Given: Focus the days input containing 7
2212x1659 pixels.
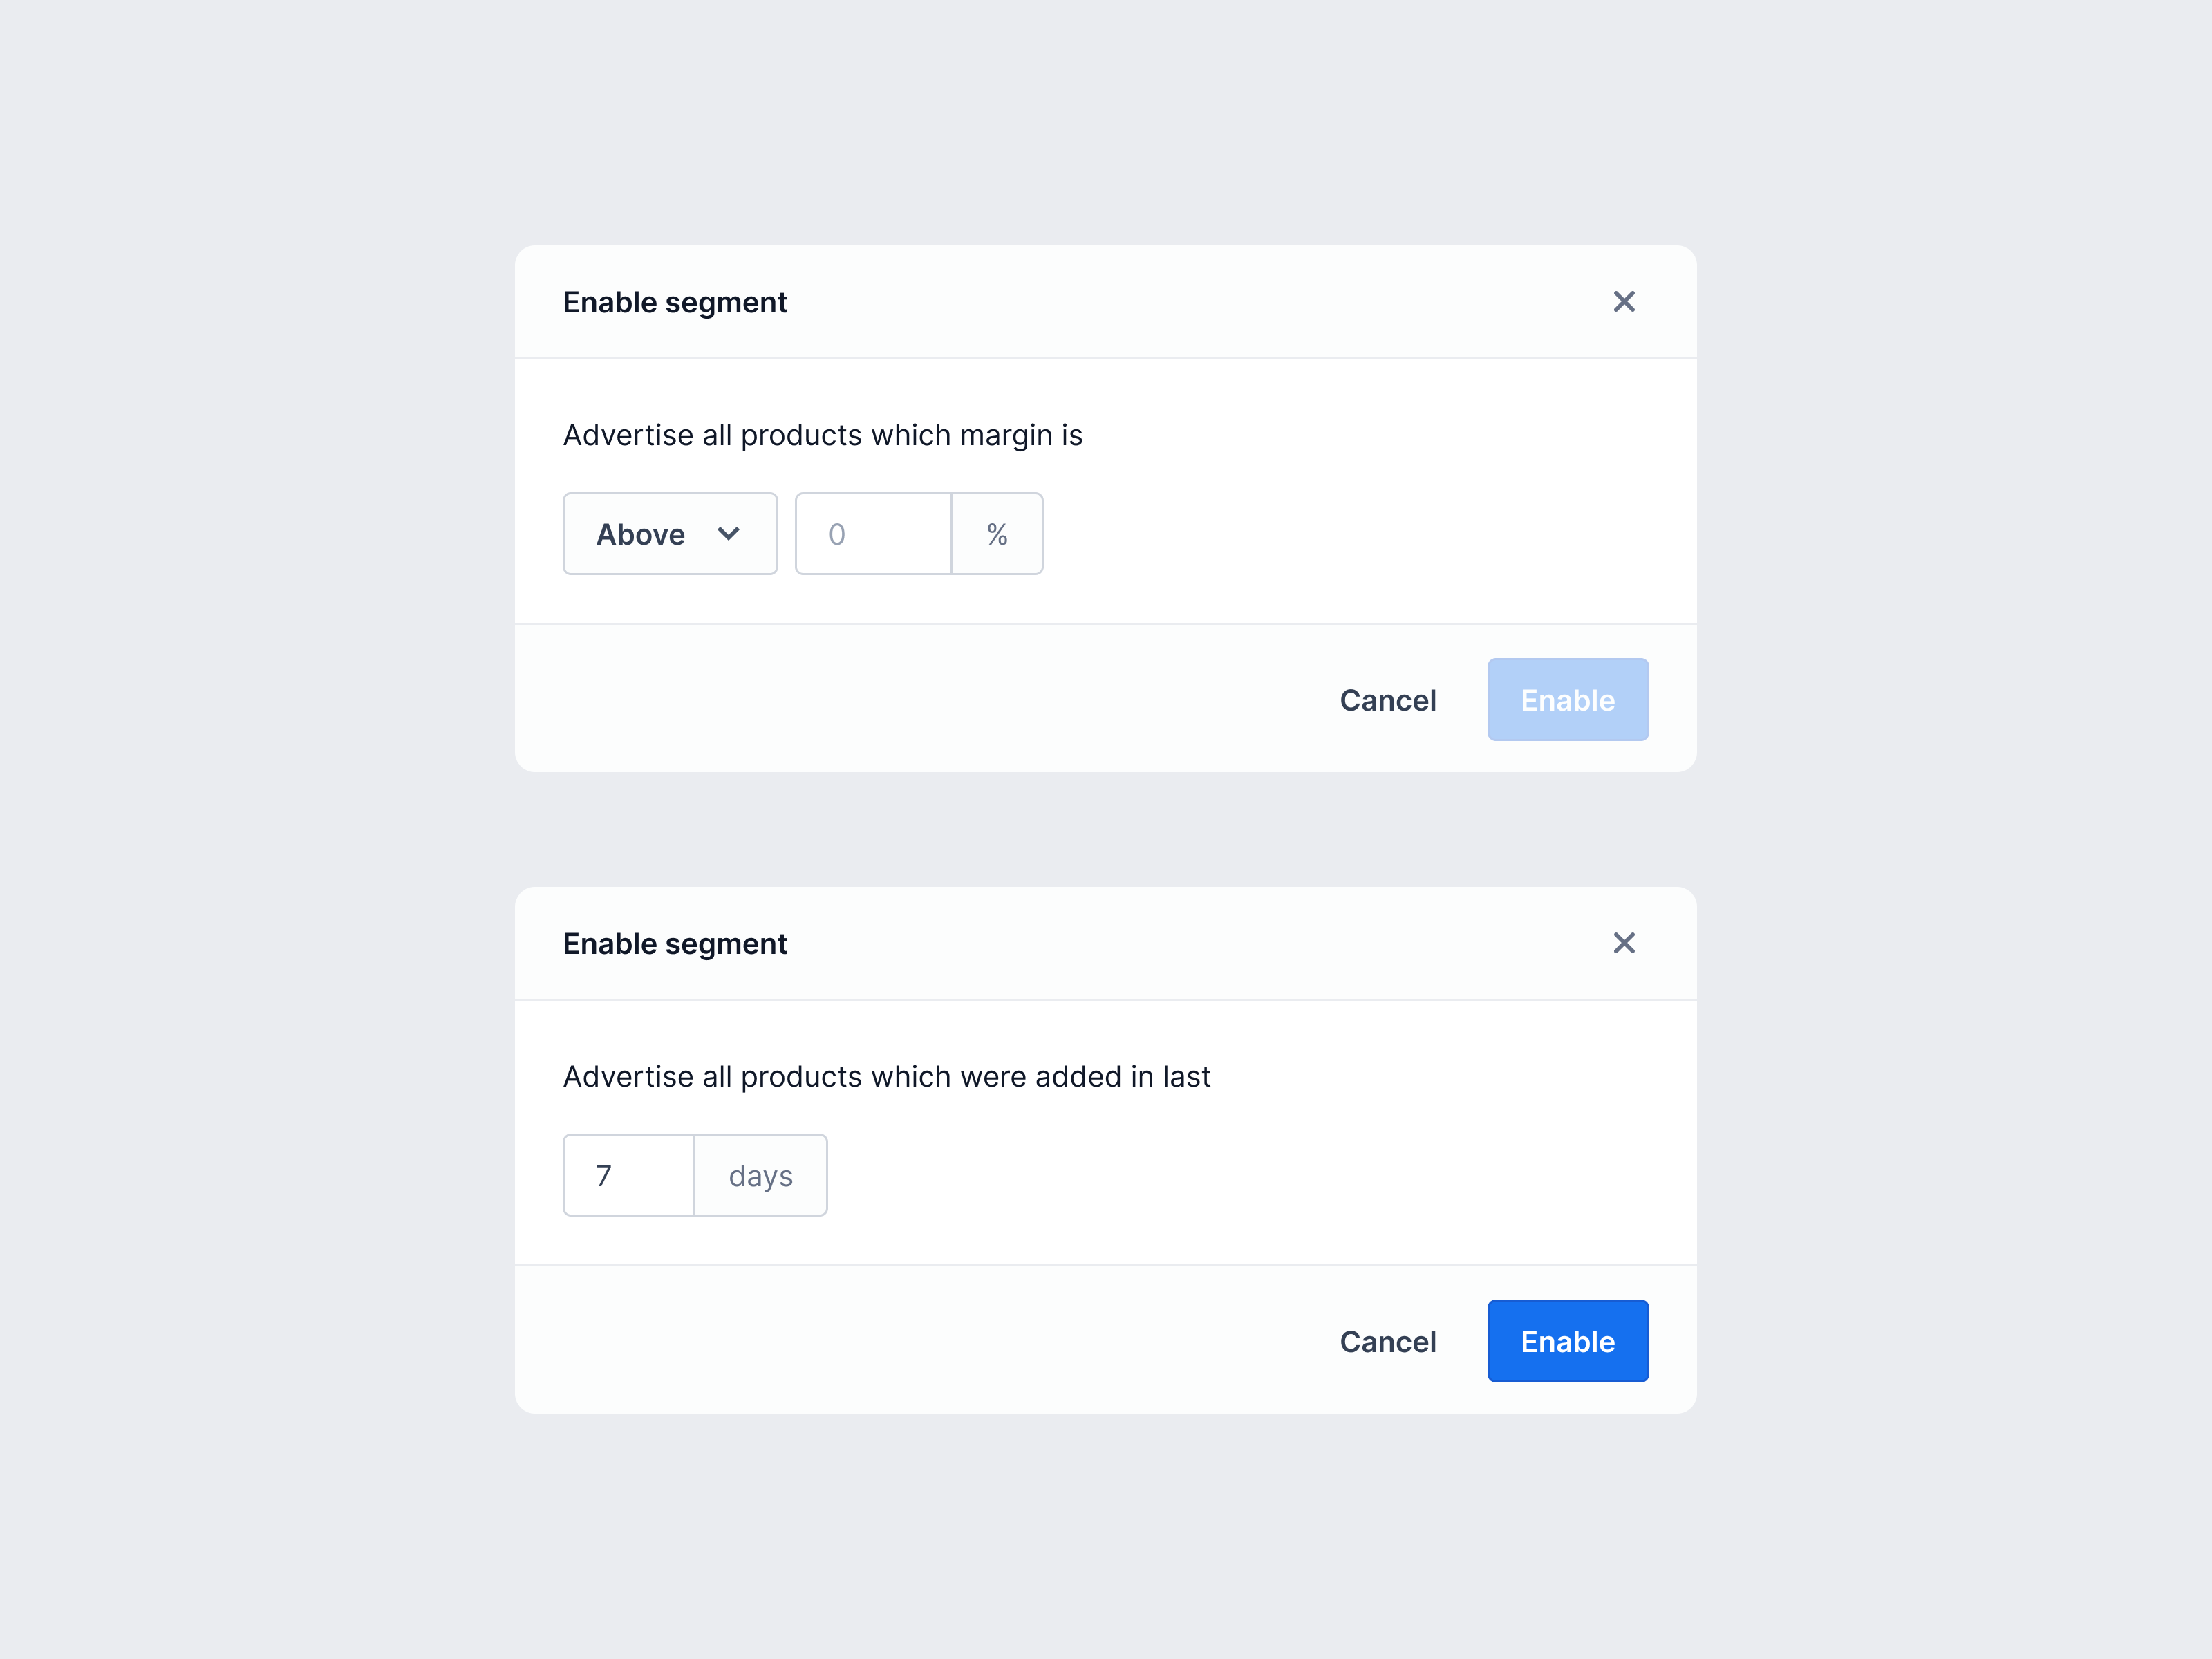Looking at the screenshot, I should coord(629,1175).
